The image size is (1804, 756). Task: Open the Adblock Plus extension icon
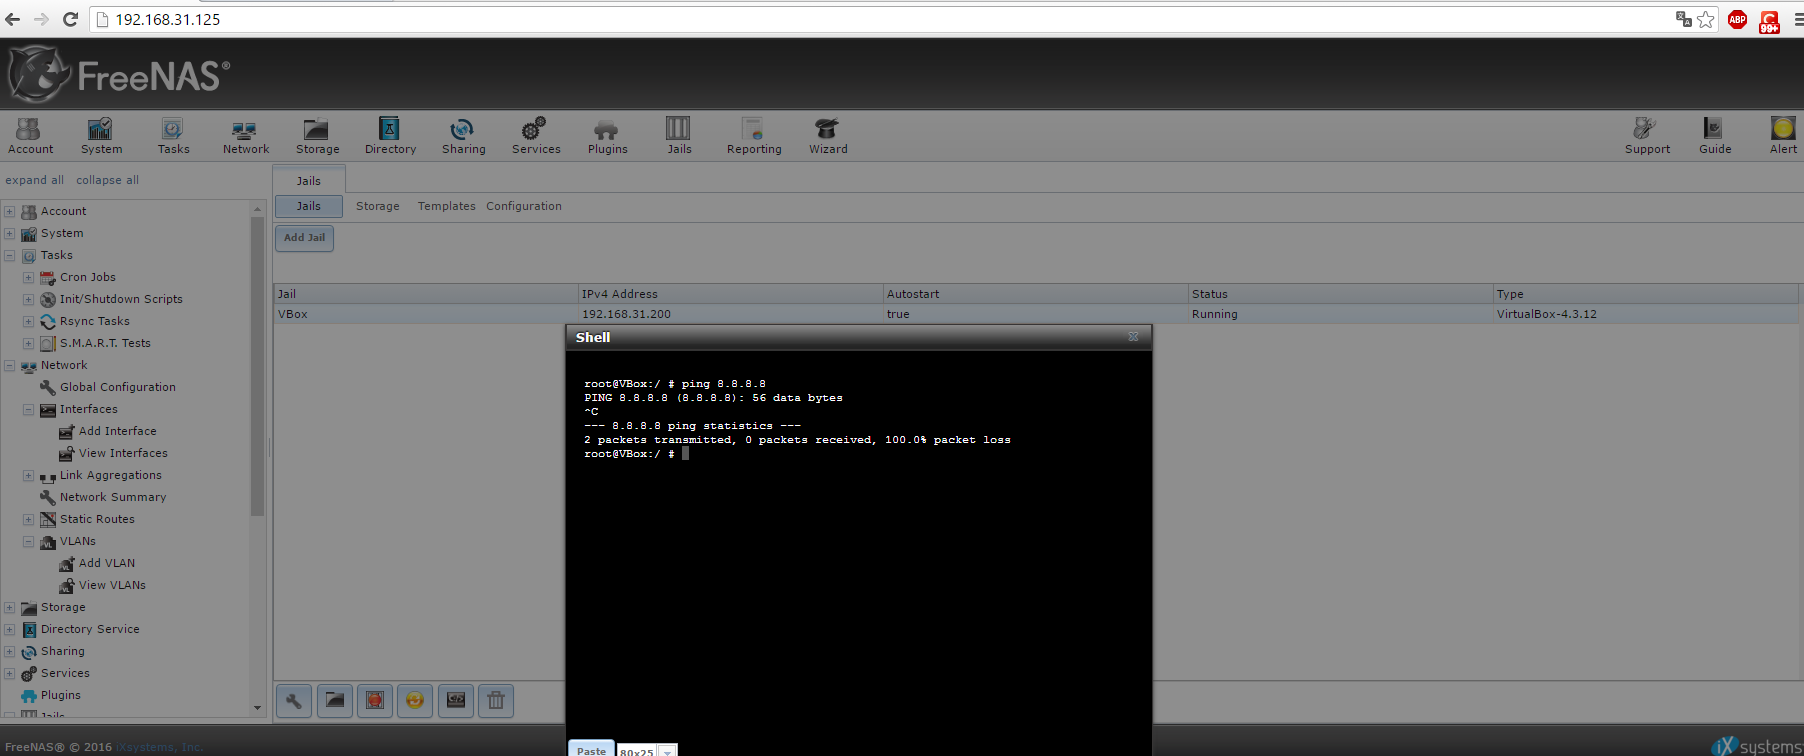pos(1738,19)
